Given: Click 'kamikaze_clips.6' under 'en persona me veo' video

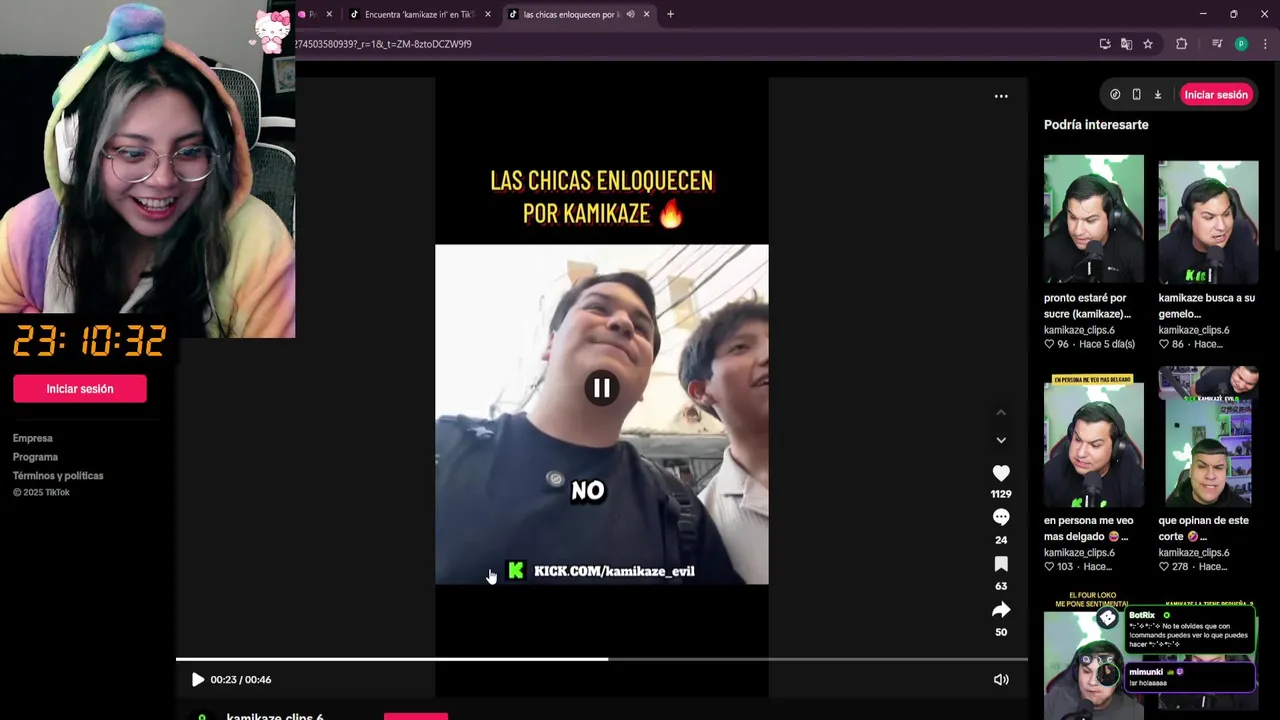Looking at the screenshot, I should [1079, 553].
